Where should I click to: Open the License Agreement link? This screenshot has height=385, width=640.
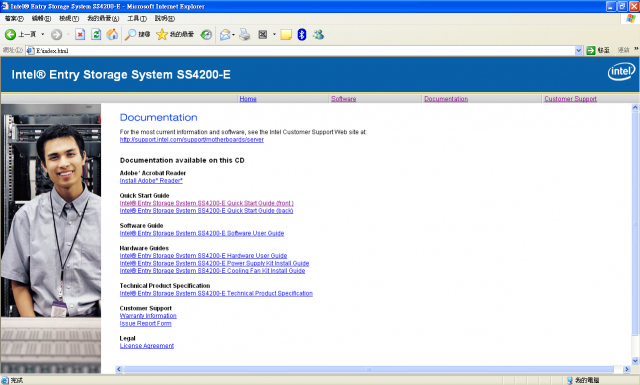tap(147, 346)
